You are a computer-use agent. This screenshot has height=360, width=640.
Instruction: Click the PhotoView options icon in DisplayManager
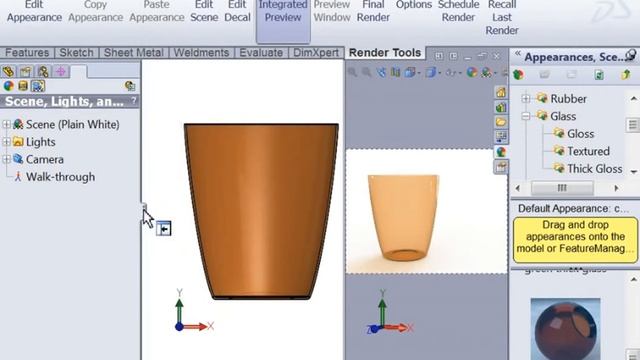click(130, 85)
